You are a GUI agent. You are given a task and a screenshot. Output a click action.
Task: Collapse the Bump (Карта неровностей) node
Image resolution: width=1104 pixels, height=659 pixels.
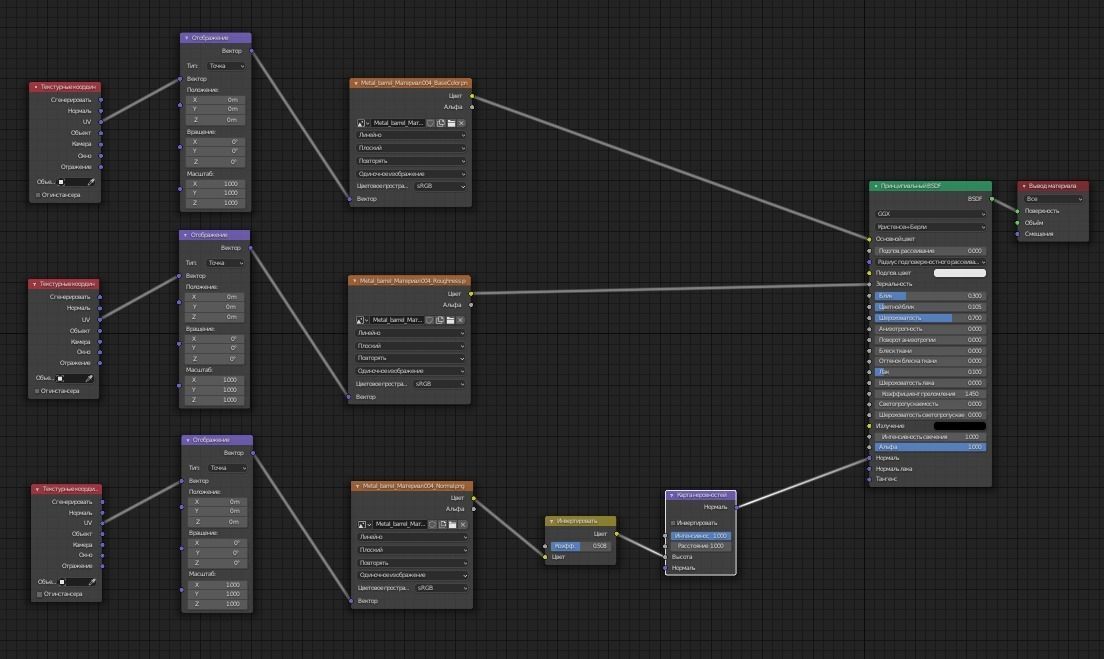pos(672,496)
